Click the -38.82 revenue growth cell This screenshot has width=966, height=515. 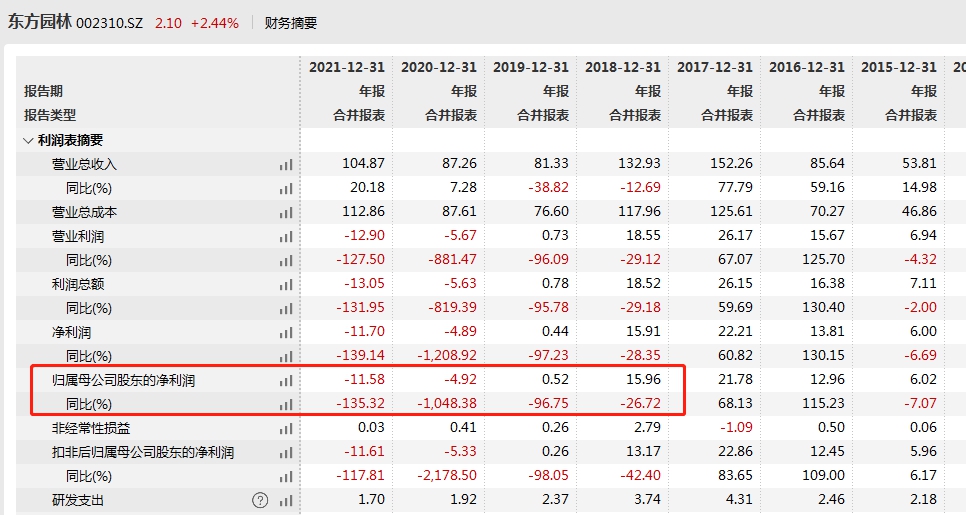[549, 187]
